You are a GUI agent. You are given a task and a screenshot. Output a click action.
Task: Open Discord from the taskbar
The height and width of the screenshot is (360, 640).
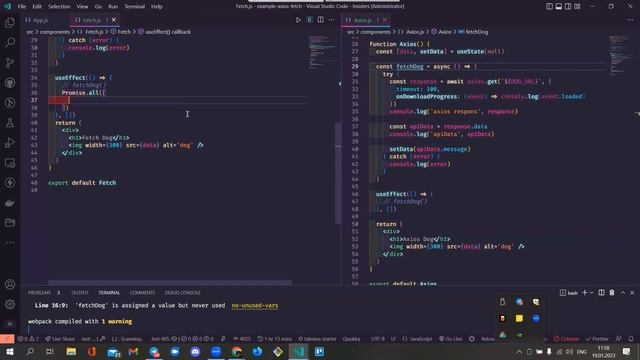[x=195, y=351]
